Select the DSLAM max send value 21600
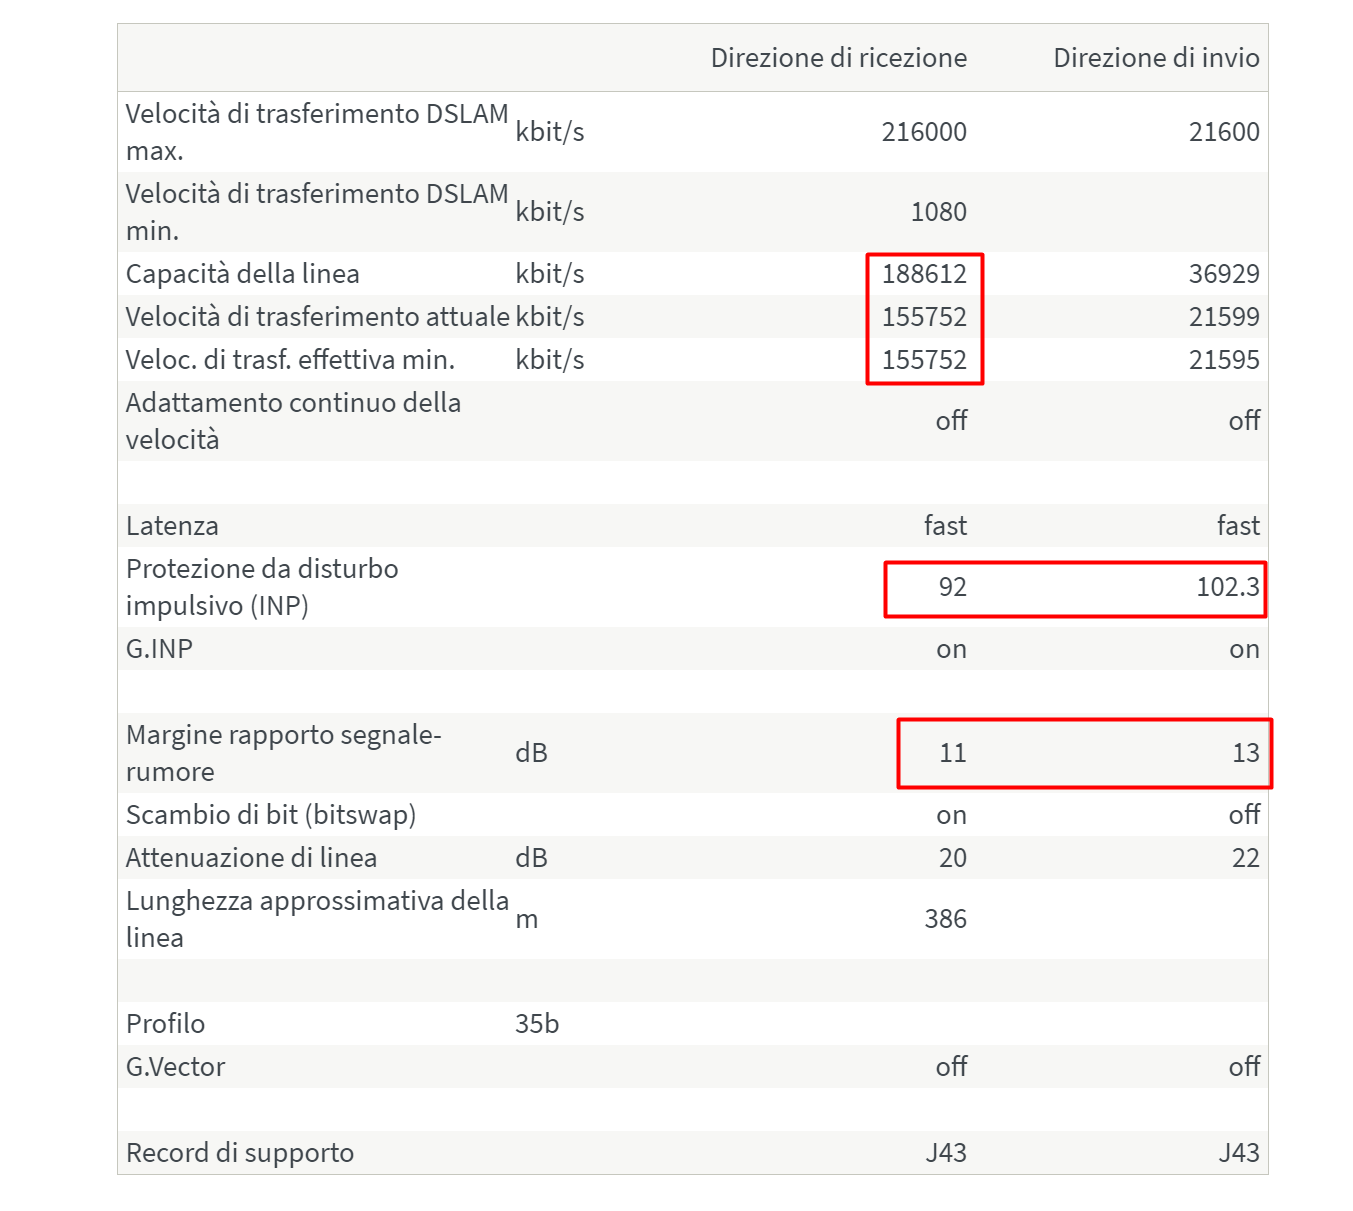 1224,132
